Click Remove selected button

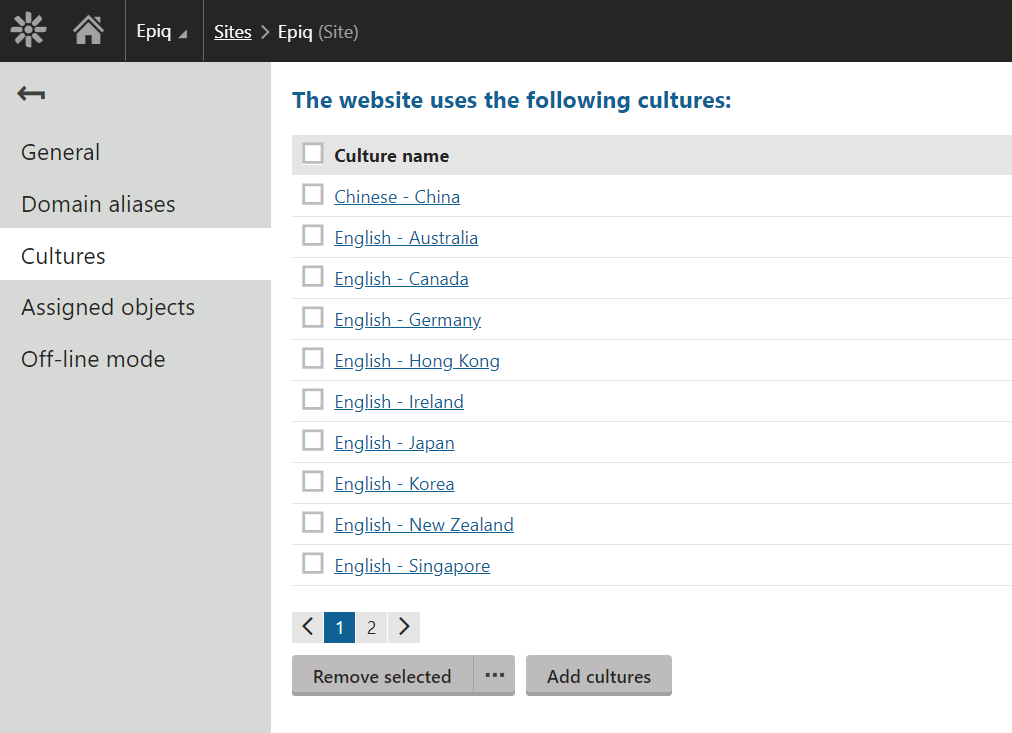click(381, 676)
